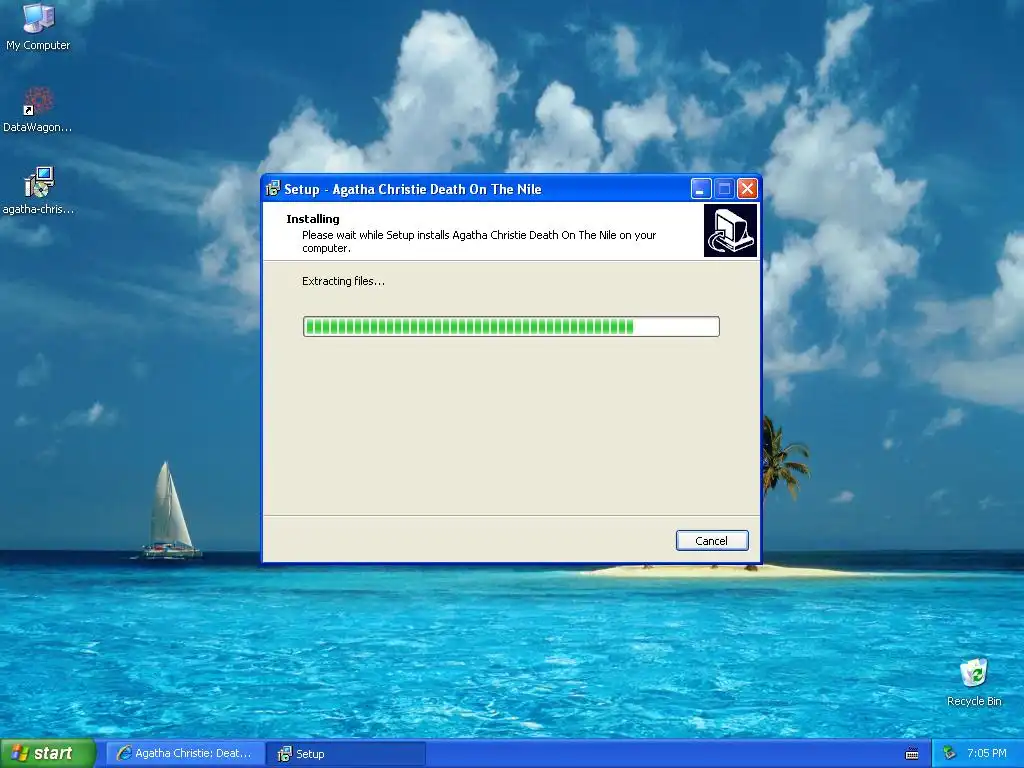Click the installer computer image in header

[731, 231]
